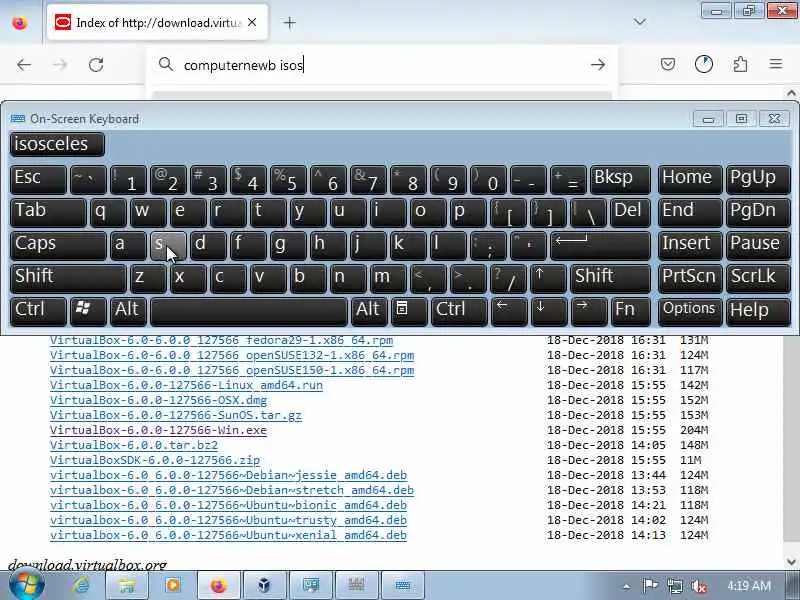Open VirtualBox-6.0.0-127566-OSX.dmg link
800x600 pixels.
158,400
